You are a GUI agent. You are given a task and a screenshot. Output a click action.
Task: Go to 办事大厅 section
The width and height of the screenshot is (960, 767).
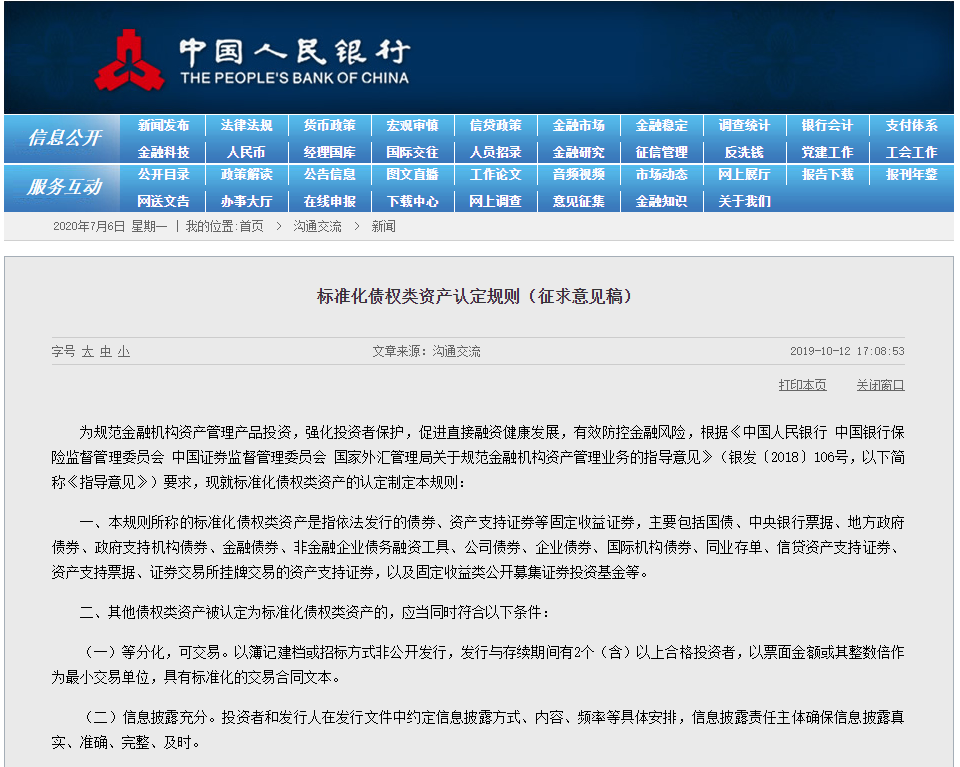[247, 201]
